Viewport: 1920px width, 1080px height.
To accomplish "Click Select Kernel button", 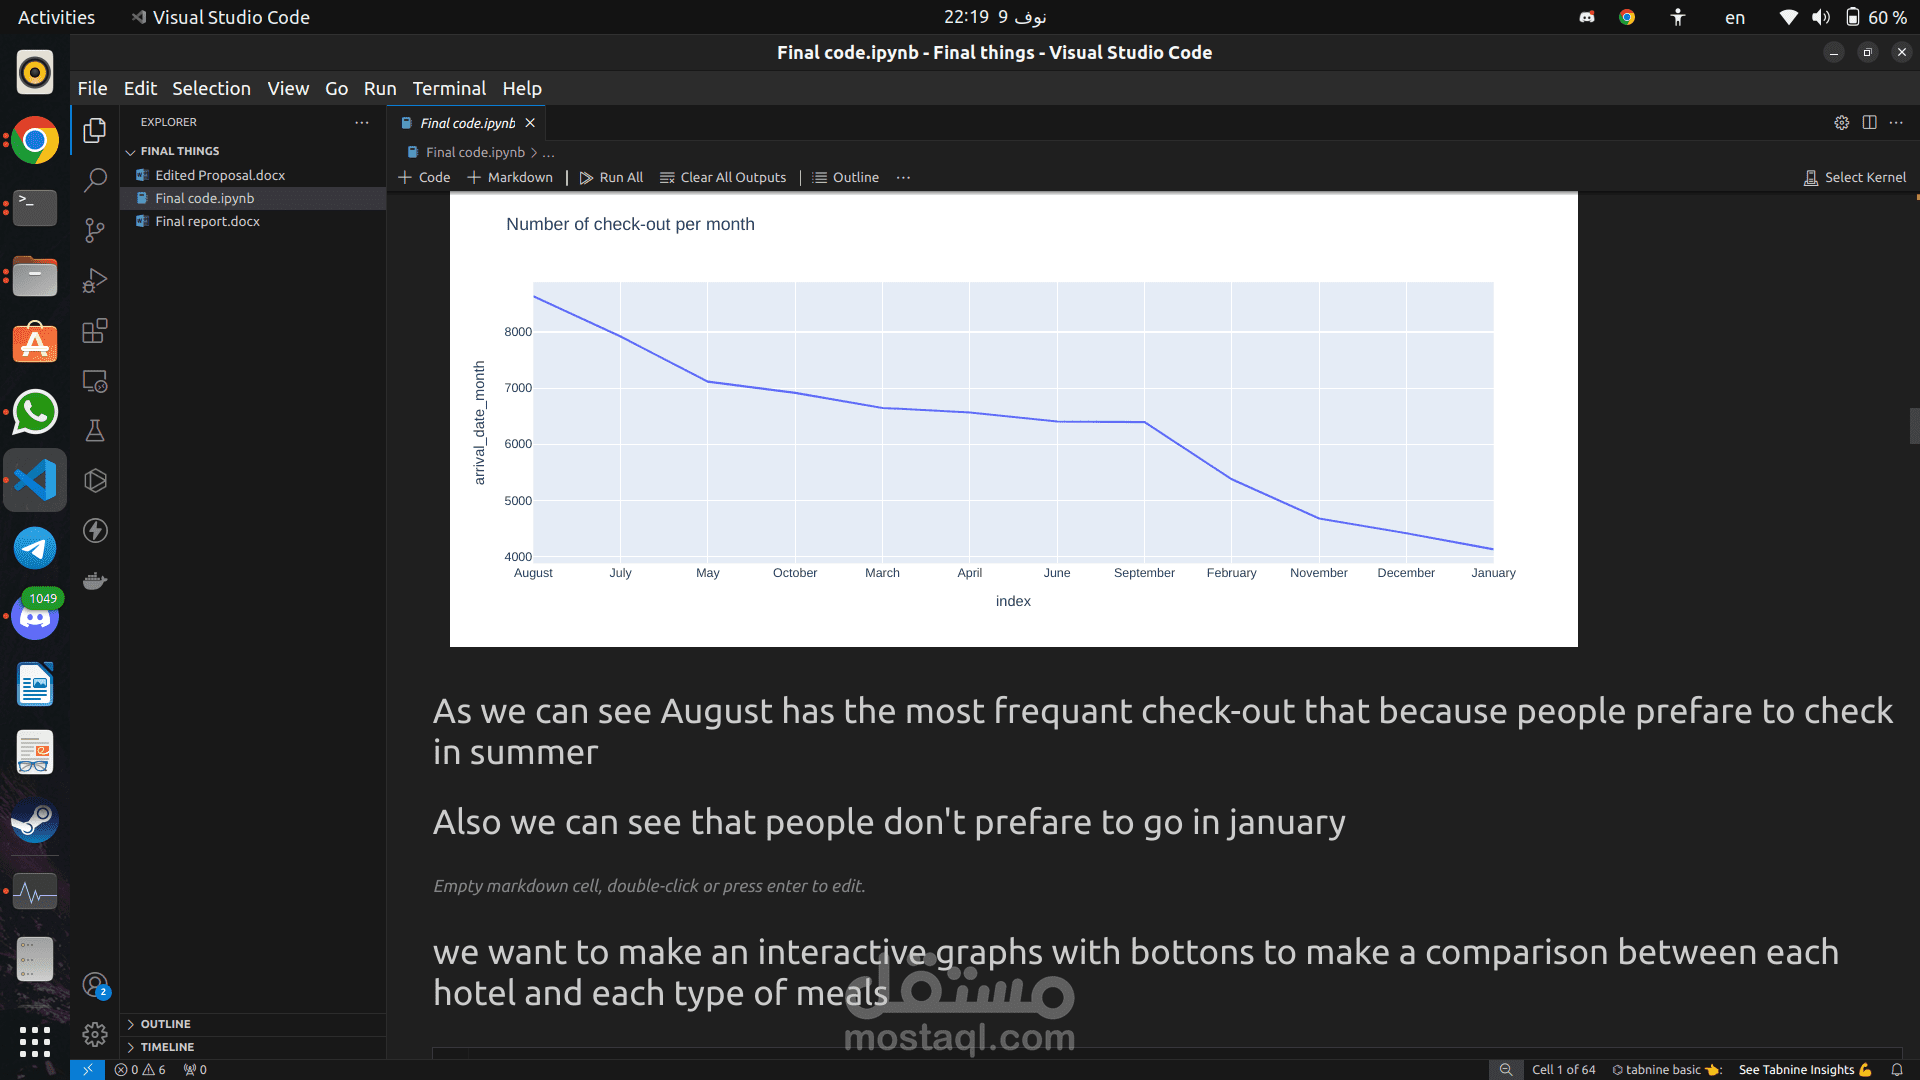I will tap(1855, 177).
